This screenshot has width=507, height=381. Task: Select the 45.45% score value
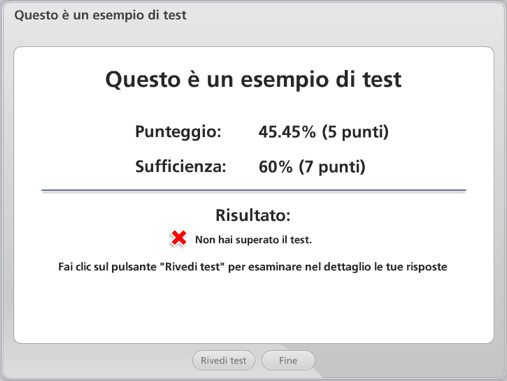point(287,132)
